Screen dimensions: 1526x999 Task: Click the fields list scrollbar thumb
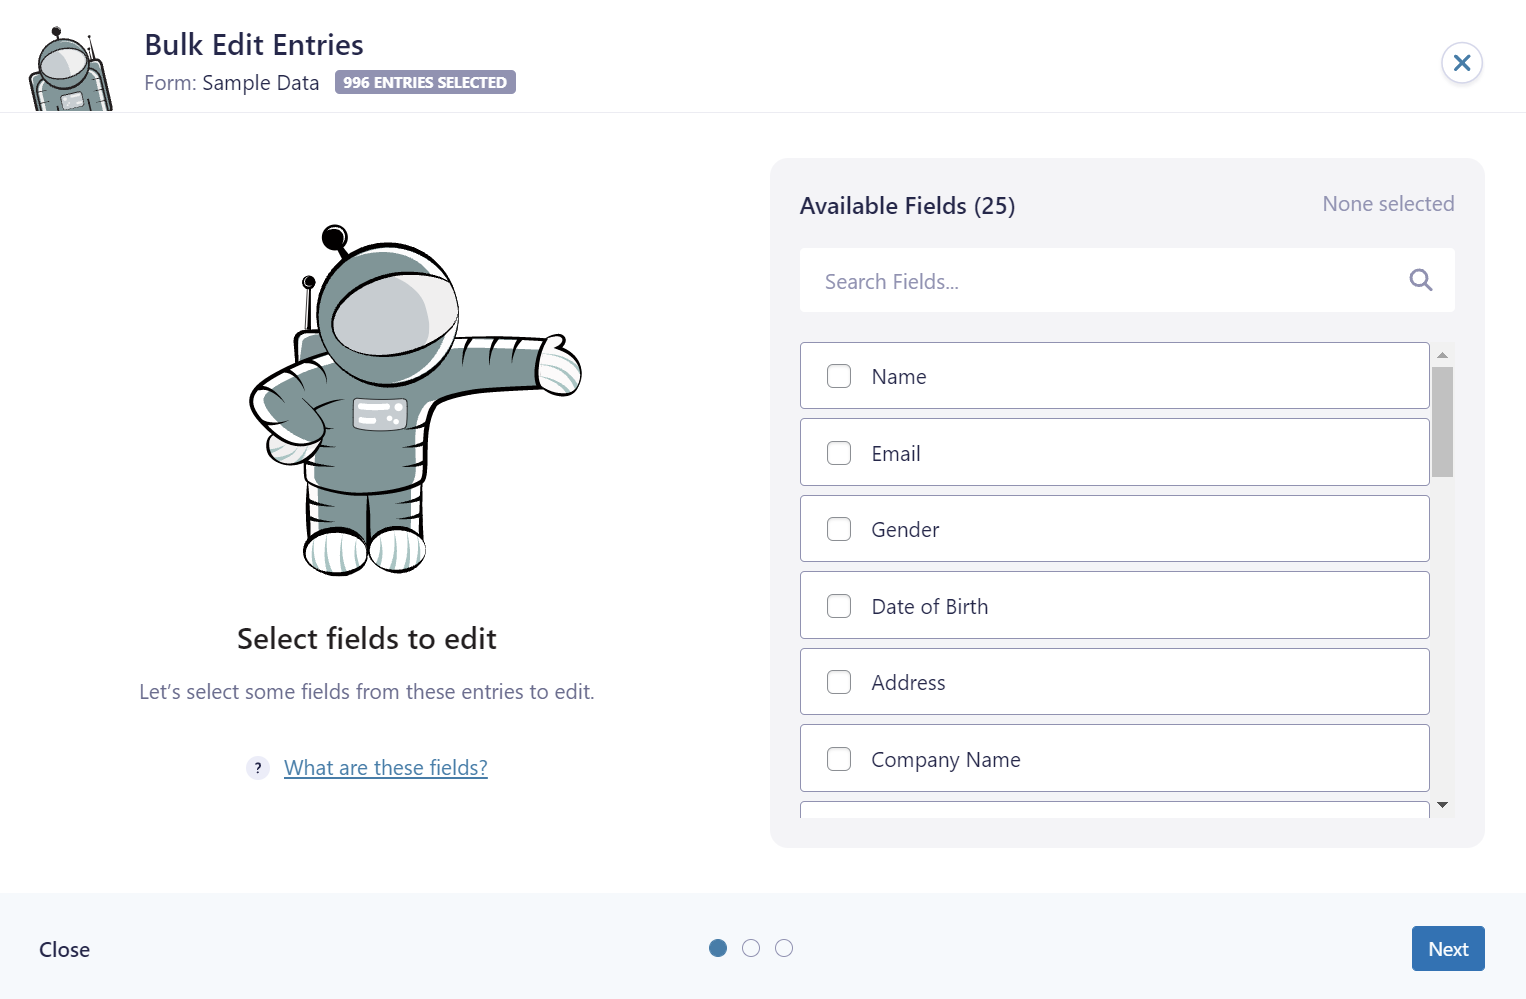[x=1442, y=422]
